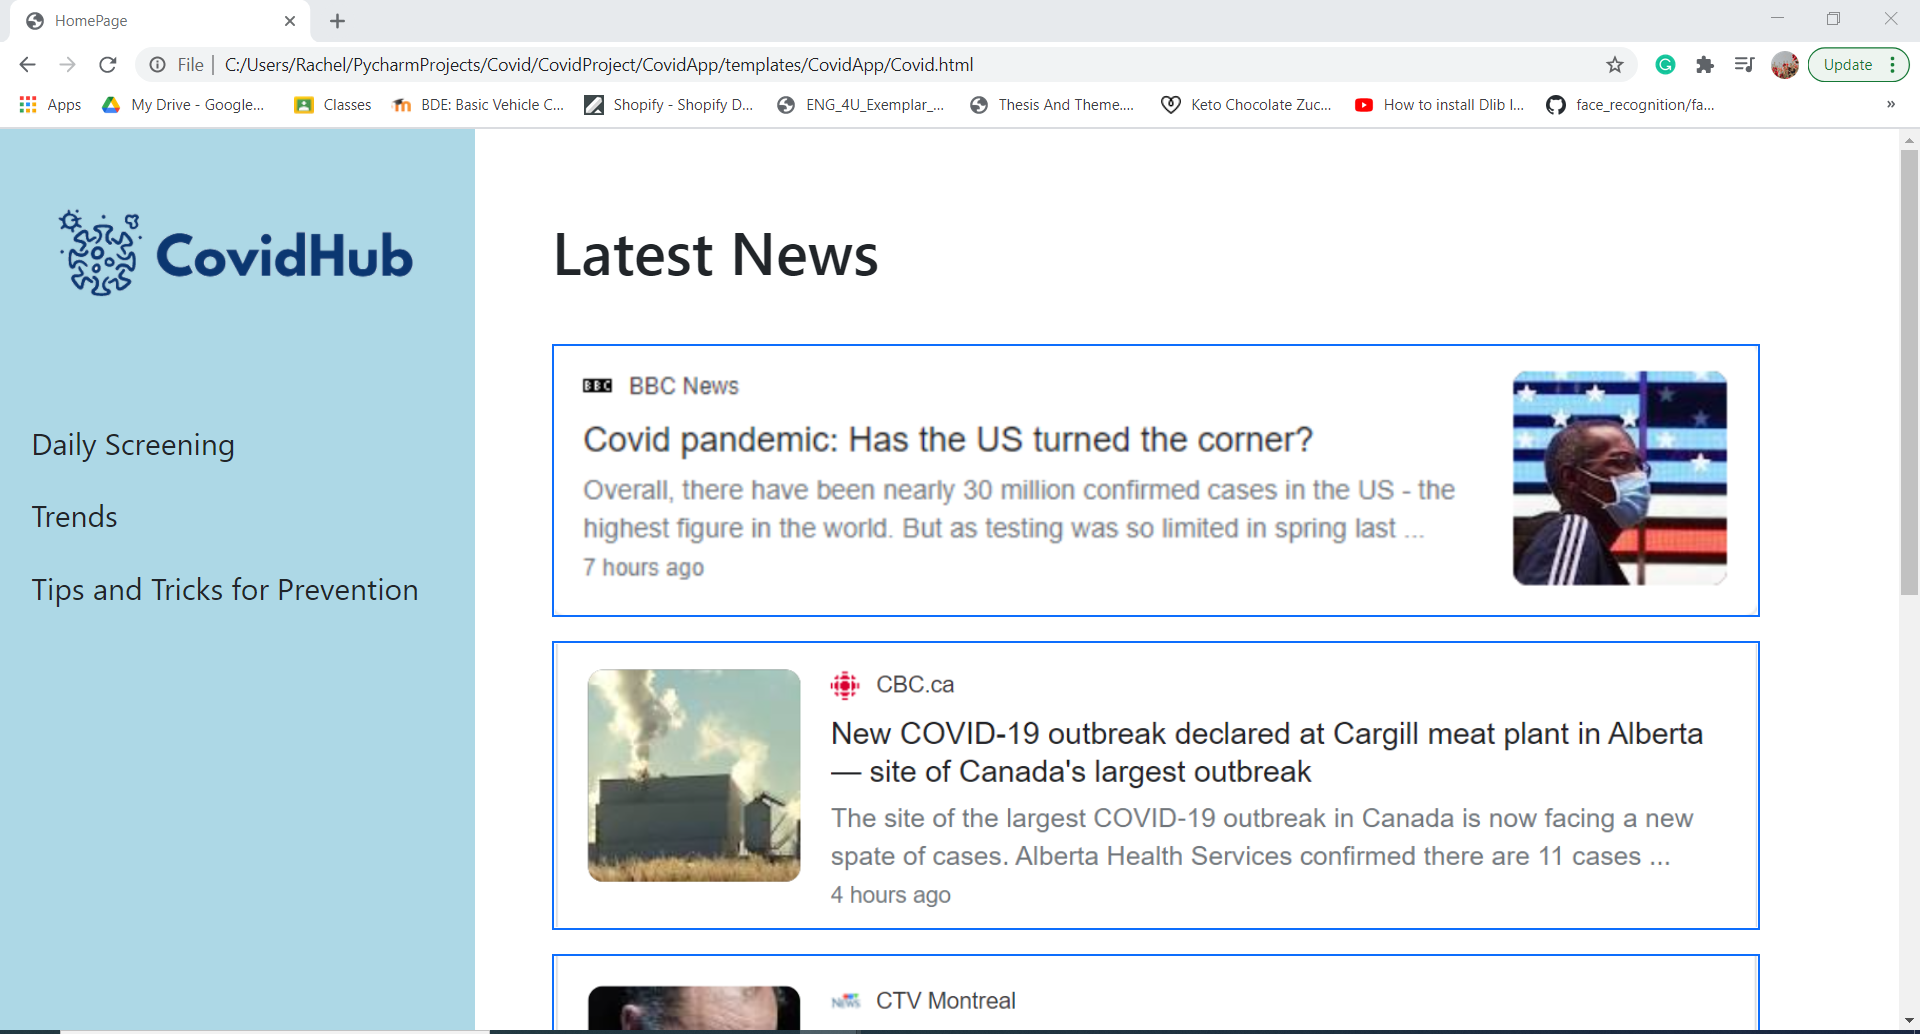Open the CTV Montreal article thumbnail
This screenshot has height=1034, width=1920.
click(694, 1007)
